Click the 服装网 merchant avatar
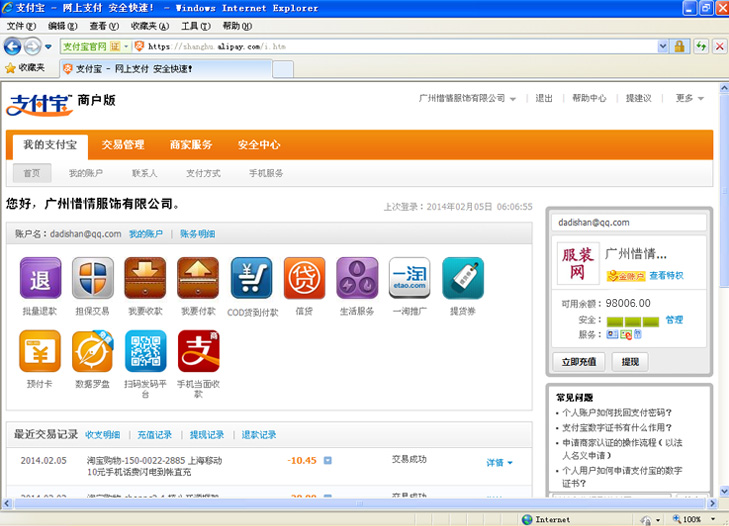 578,263
